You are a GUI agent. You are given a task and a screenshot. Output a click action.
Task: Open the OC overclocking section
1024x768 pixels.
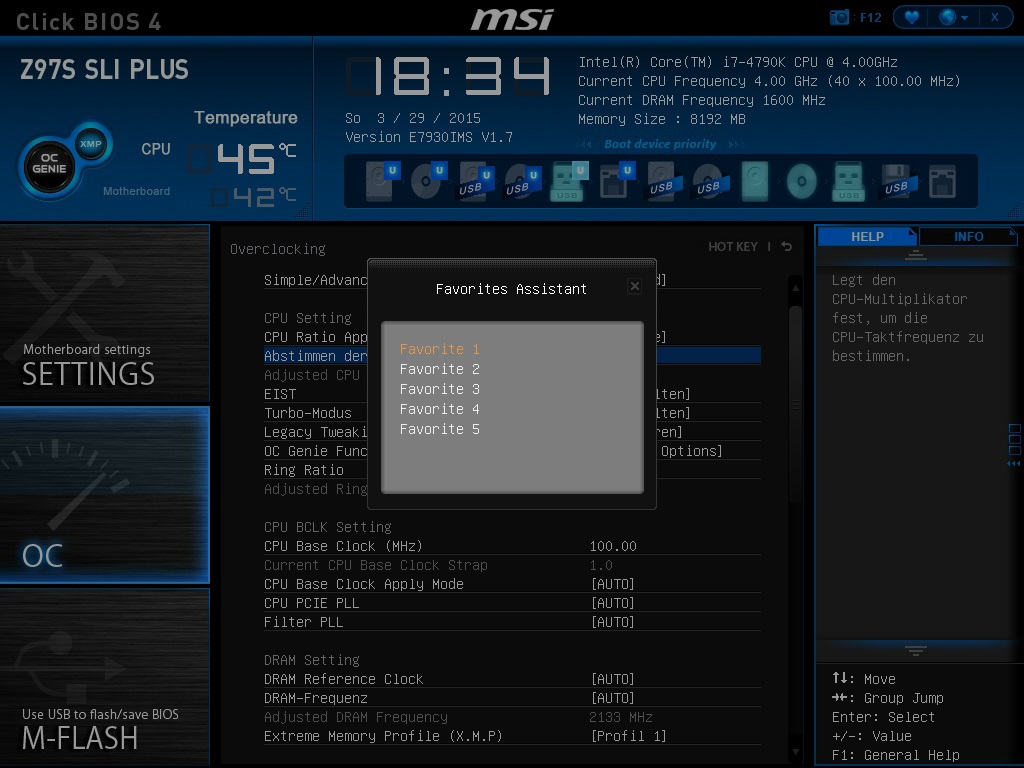104,494
